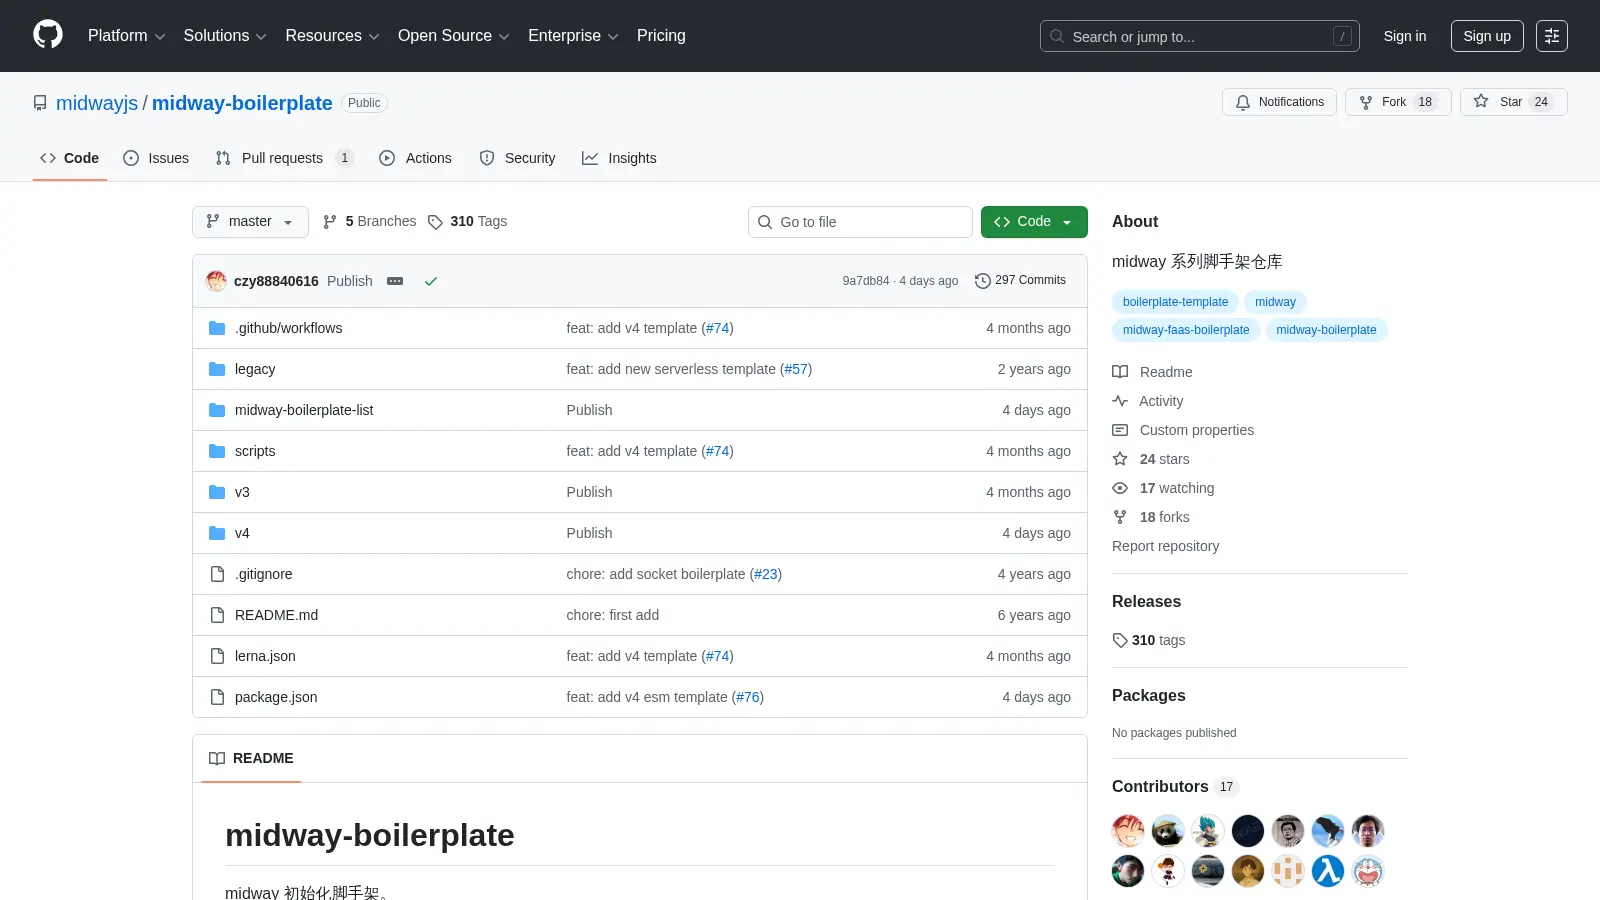This screenshot has width=1600, height=900.
Task: Expand the Open Source menu
Action: 454,36
